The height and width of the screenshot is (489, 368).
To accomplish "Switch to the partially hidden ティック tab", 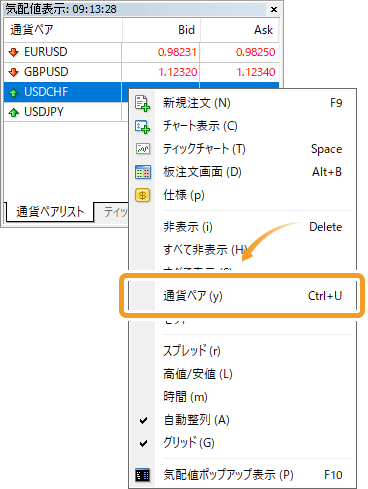I will (112, 212).
